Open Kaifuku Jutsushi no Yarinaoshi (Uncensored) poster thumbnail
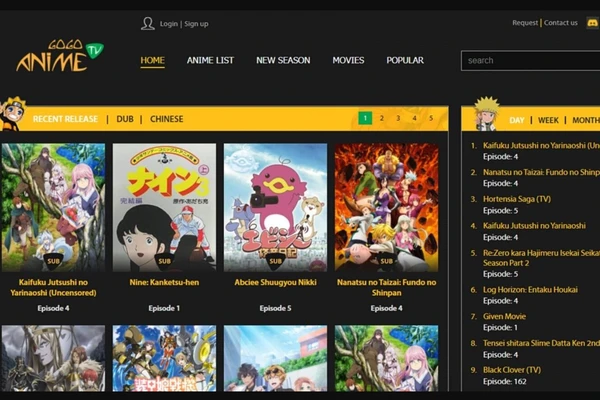 [53, 207]
